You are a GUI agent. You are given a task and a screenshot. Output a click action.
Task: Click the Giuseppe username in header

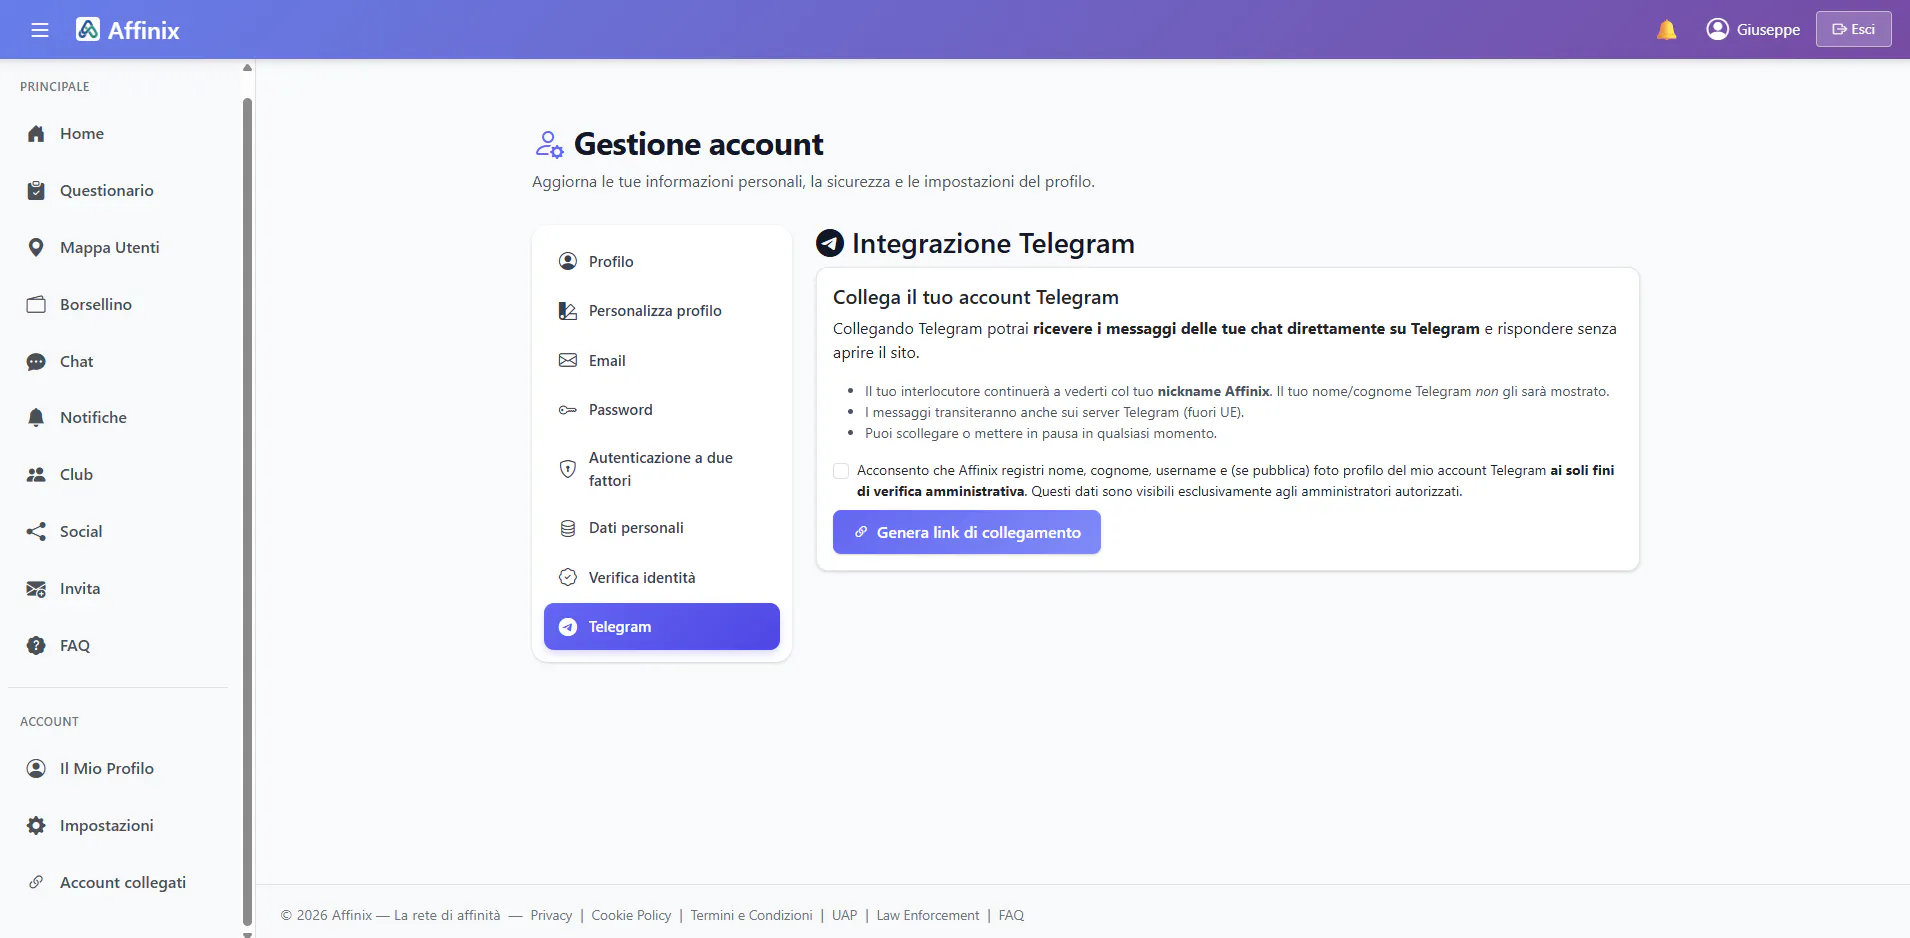tap(1768, 30)
